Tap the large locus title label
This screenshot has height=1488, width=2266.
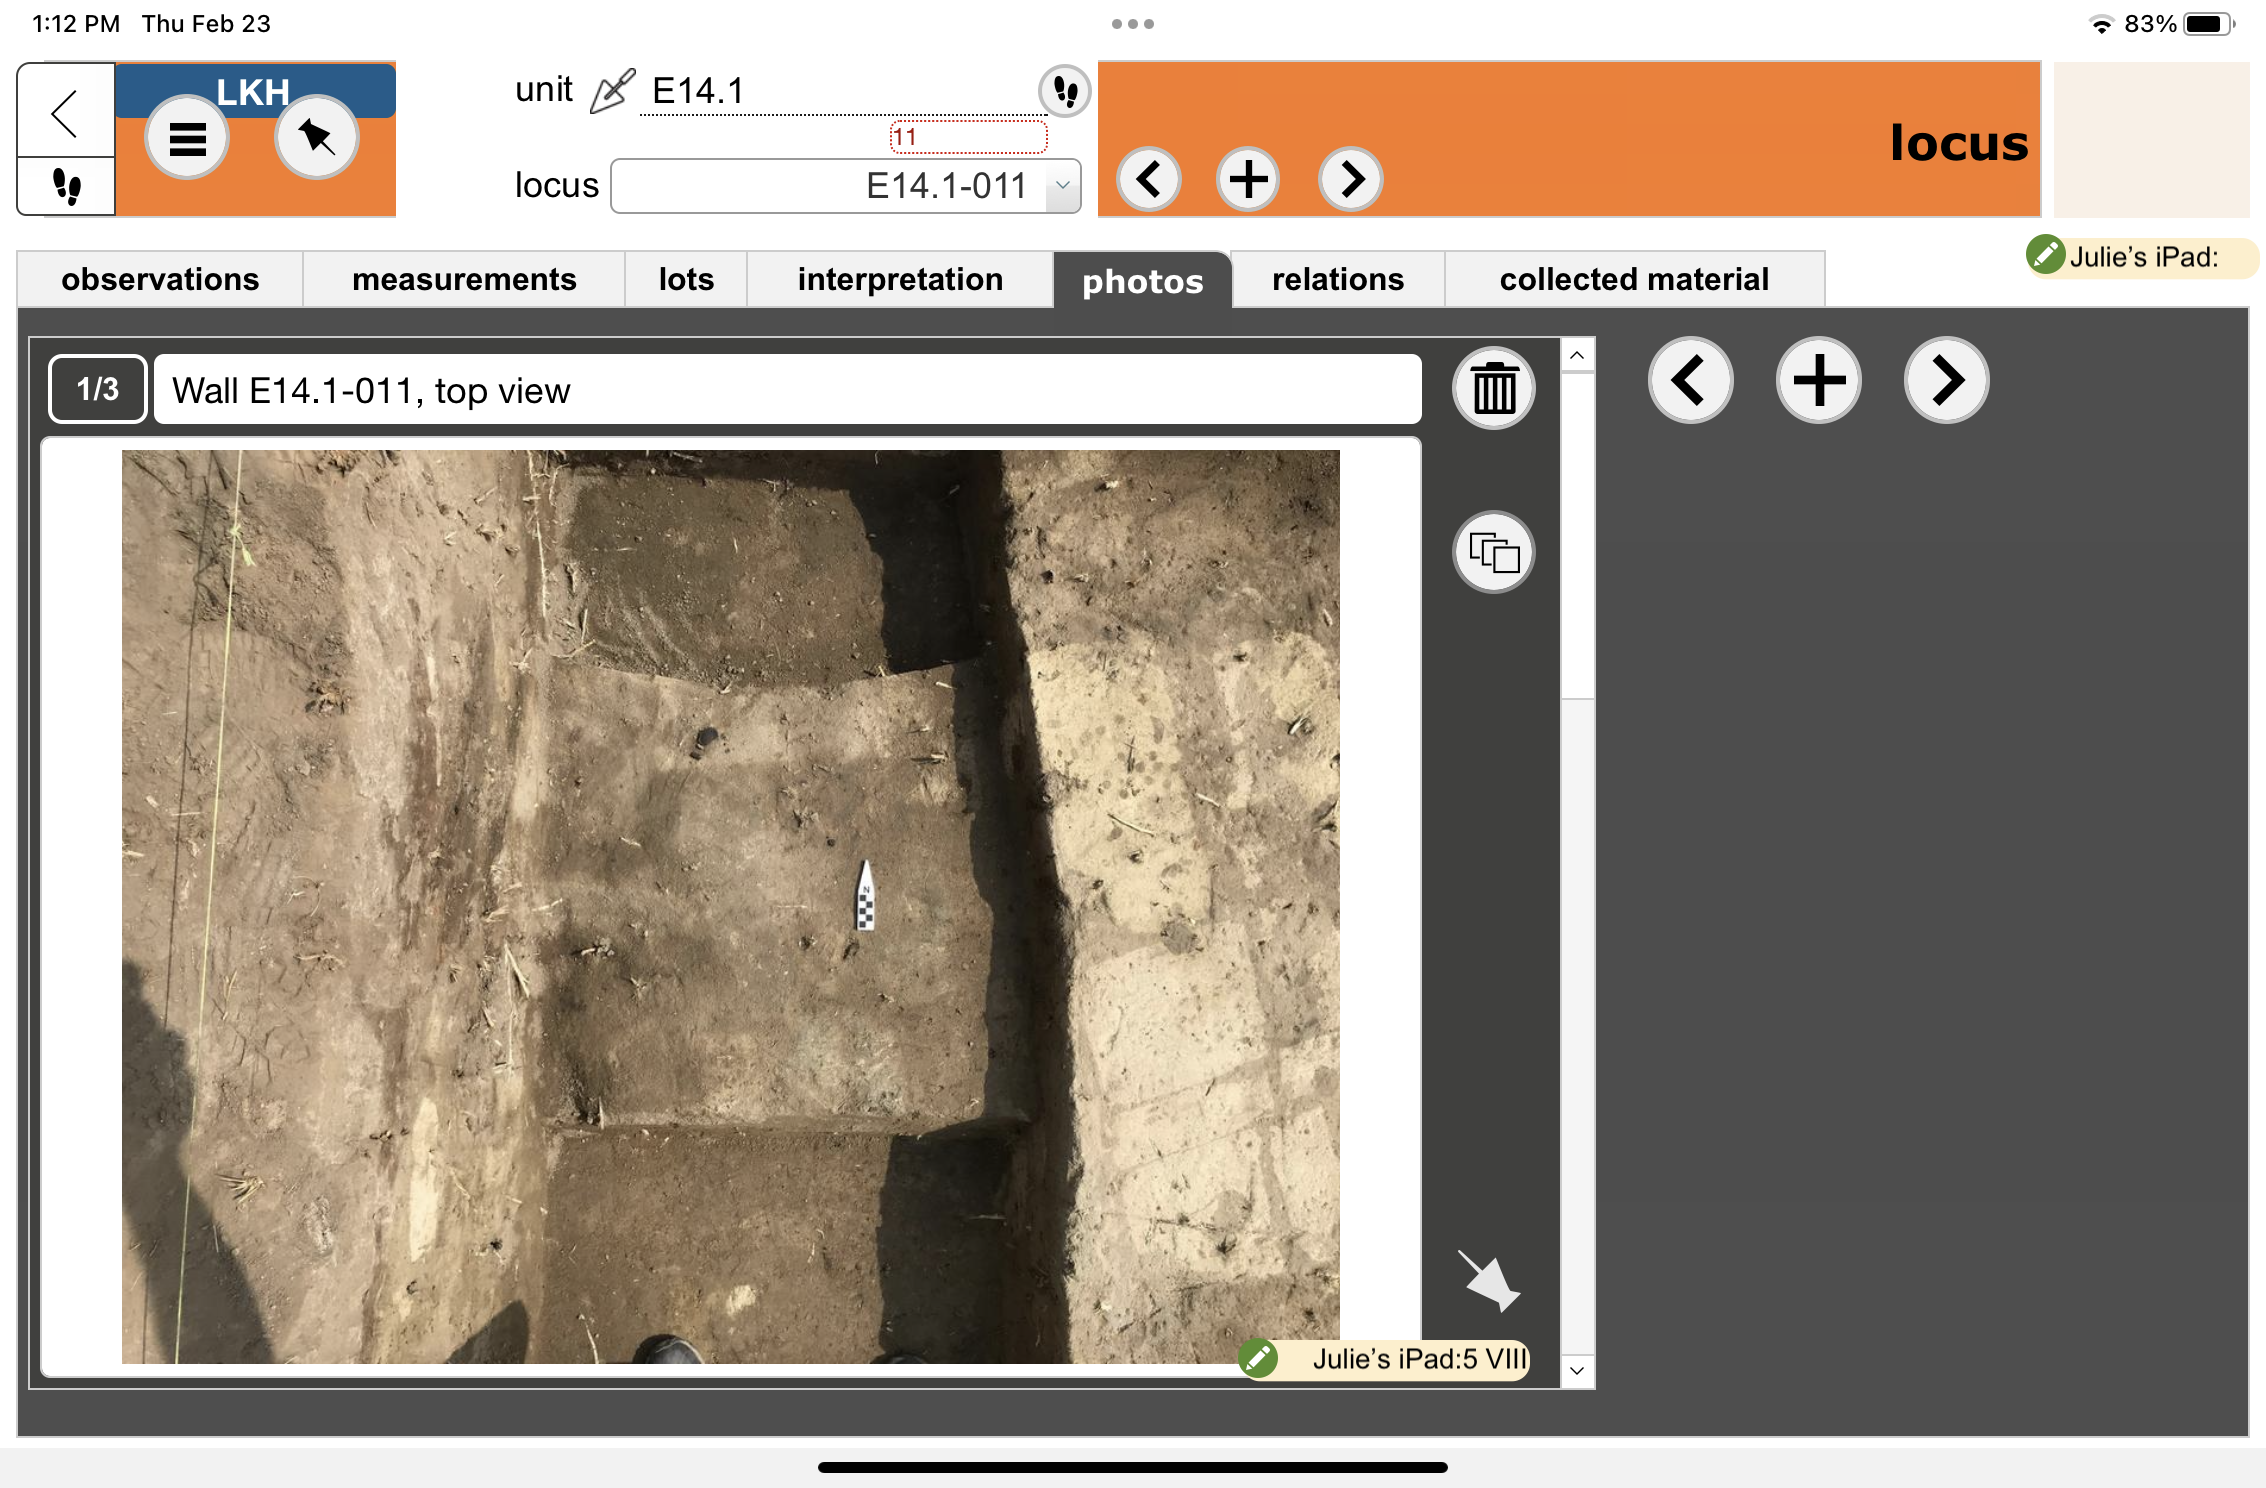click(x=1959, y=143)
